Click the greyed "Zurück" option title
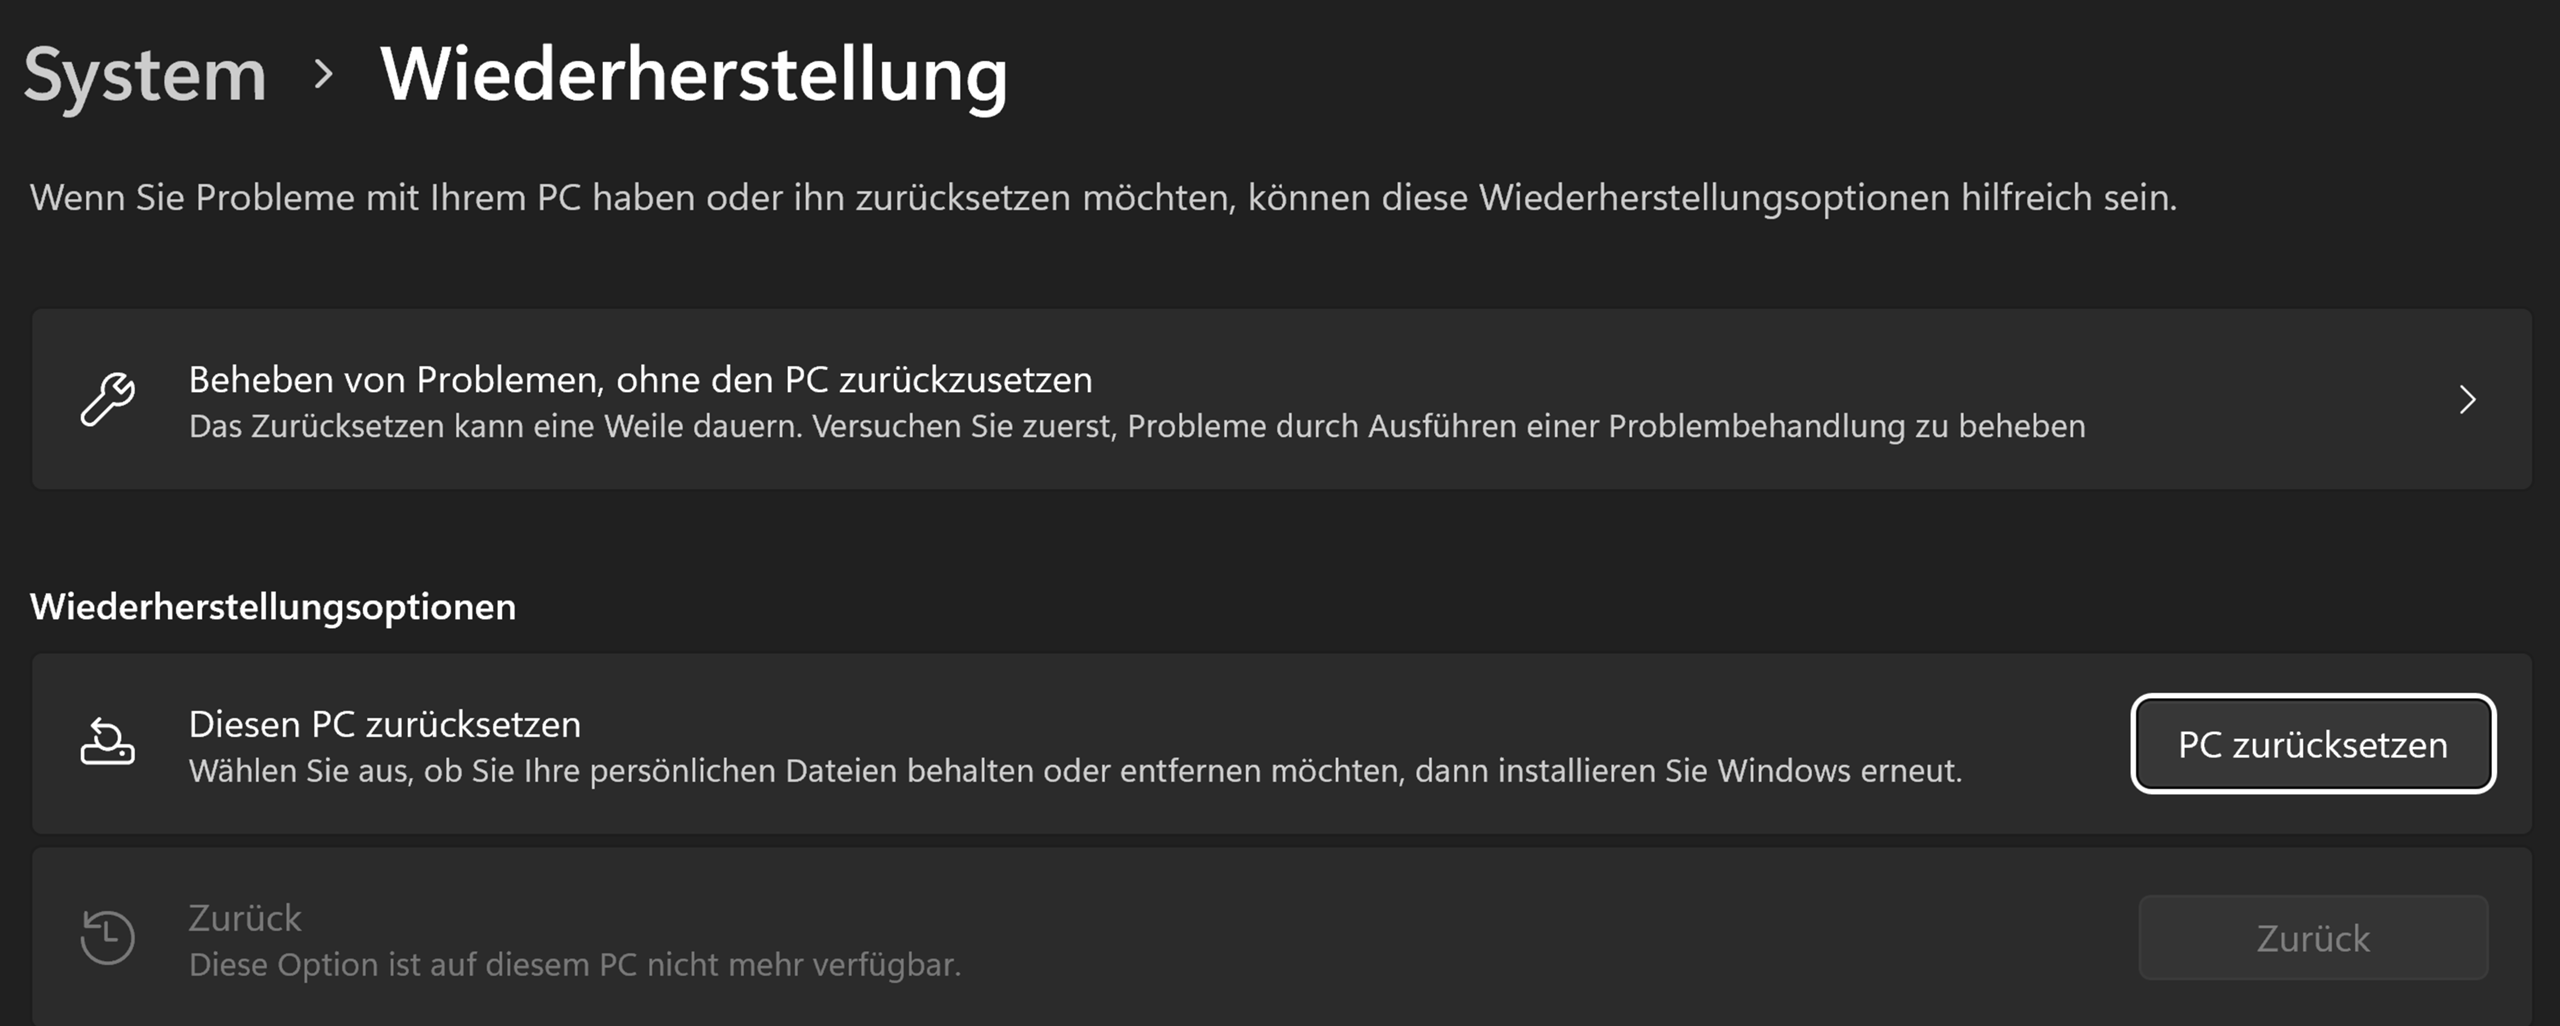Viewport: 2560px width, 1026px height. (x=245, y=918)
